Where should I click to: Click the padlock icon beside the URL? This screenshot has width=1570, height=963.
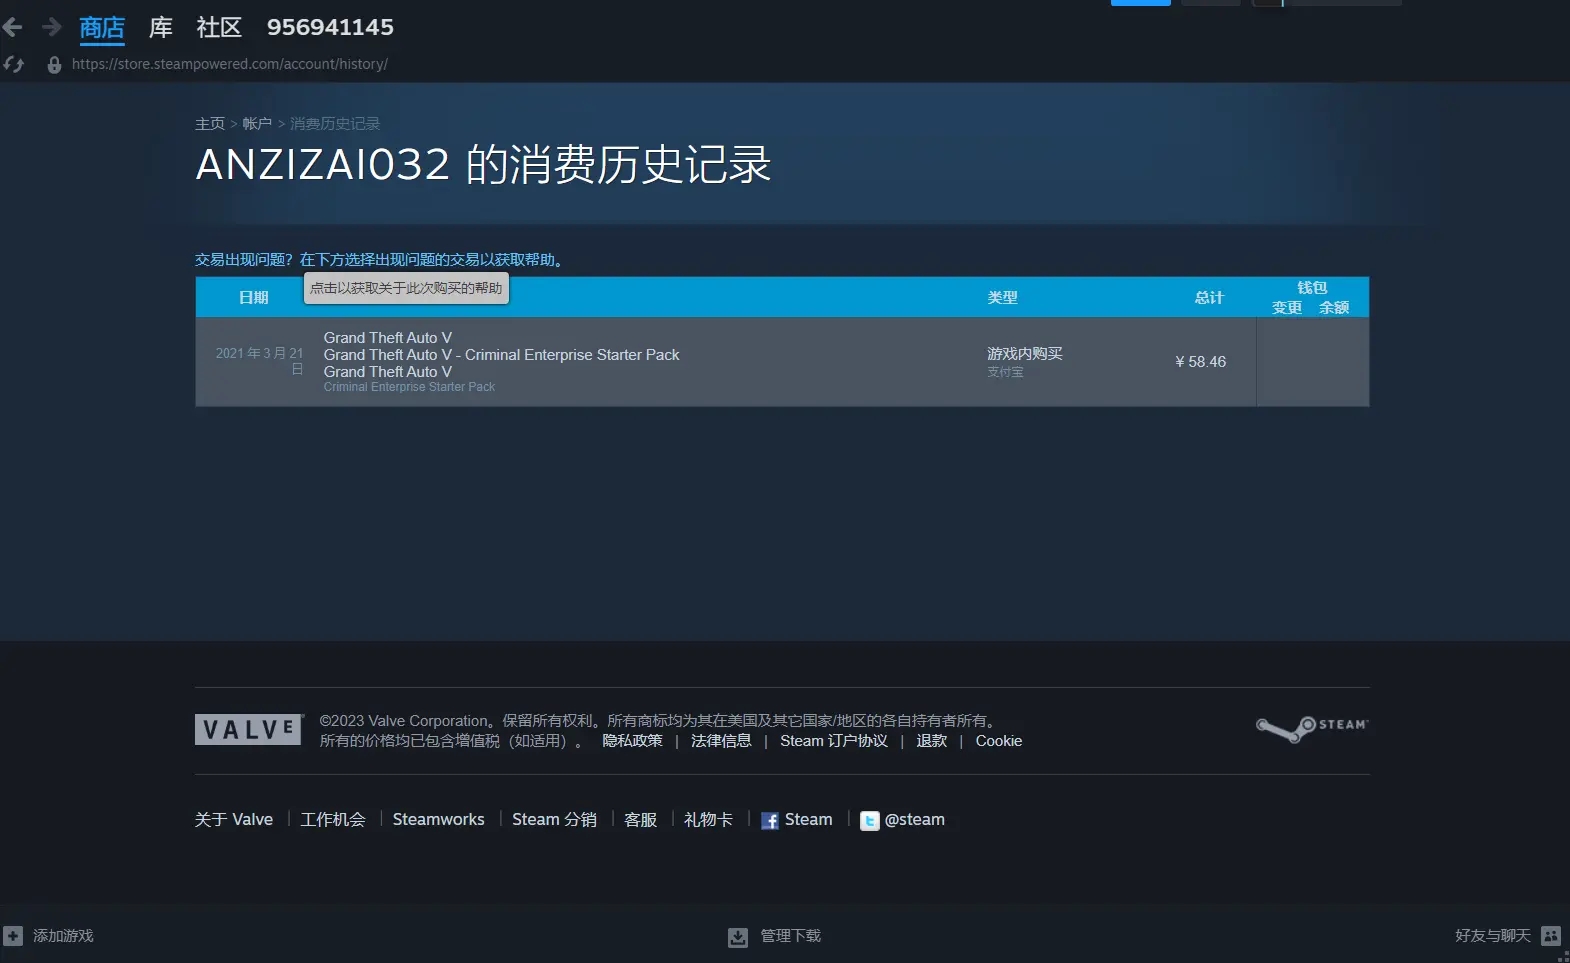(54, 64)
